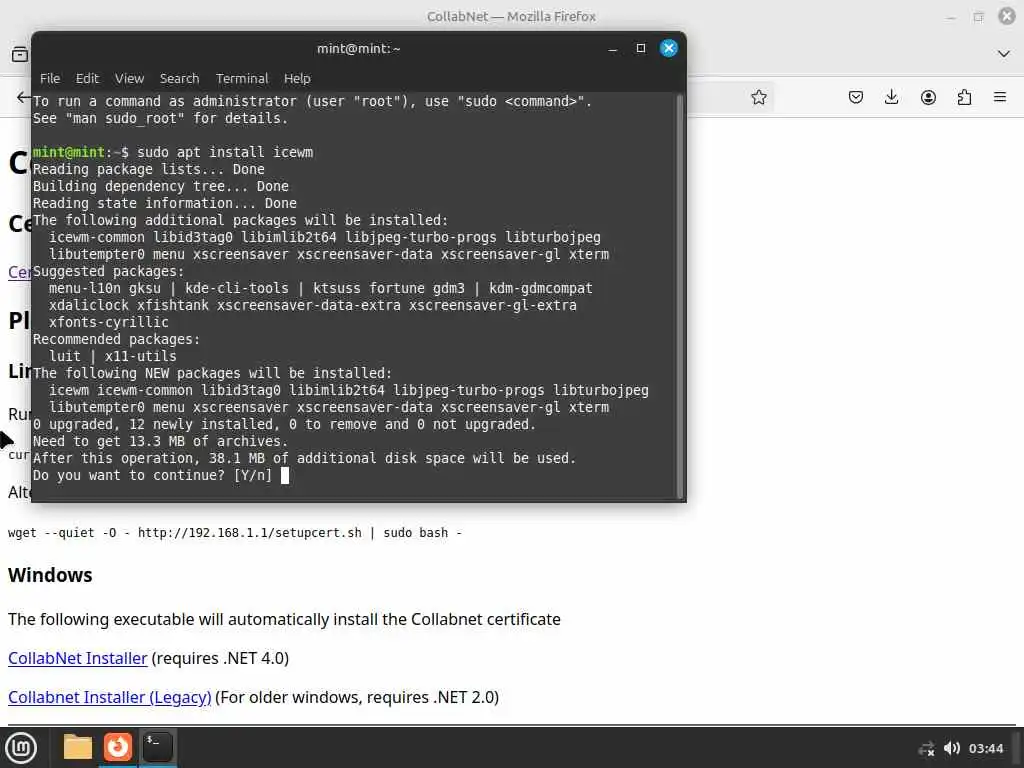Screen dimensions: 1024x768
Task: Open Firefox downloads icon
Action: pyautogui.click(x=891, y=97)
